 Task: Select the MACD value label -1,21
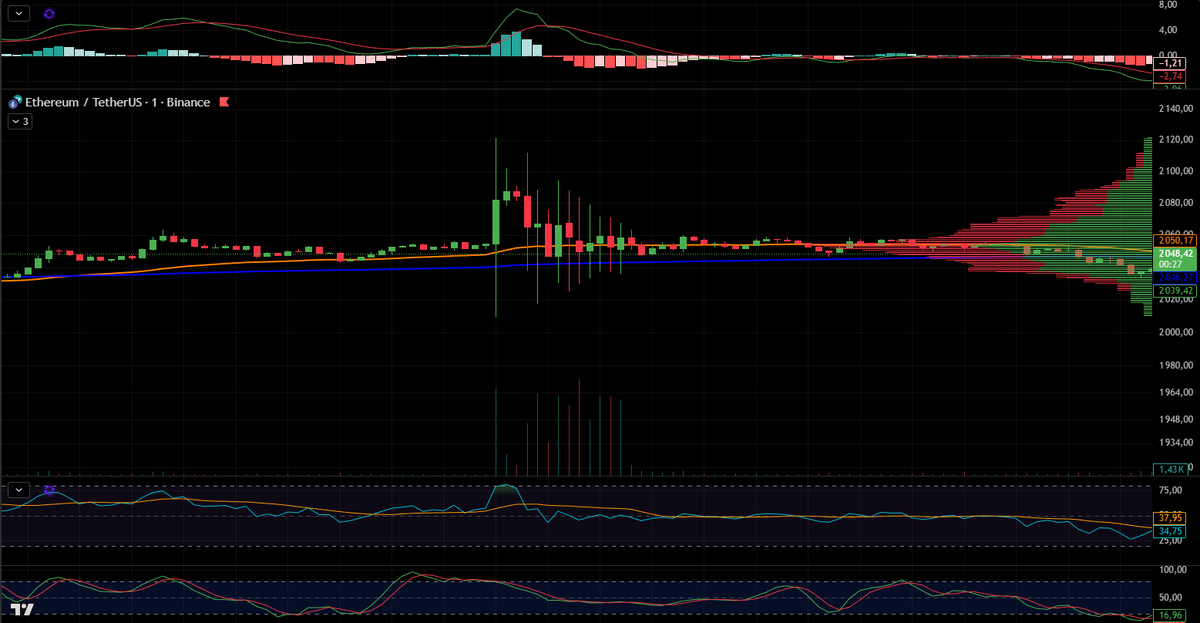[1170, 63]
